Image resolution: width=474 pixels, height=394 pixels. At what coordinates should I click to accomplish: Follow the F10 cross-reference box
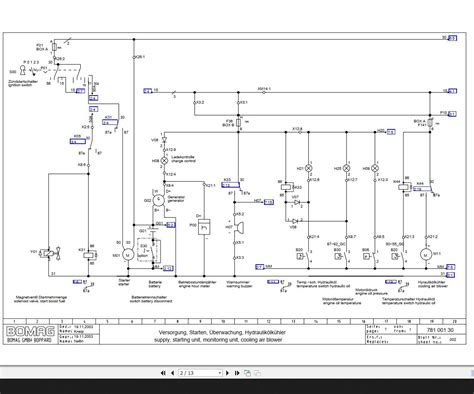[452, 114]
